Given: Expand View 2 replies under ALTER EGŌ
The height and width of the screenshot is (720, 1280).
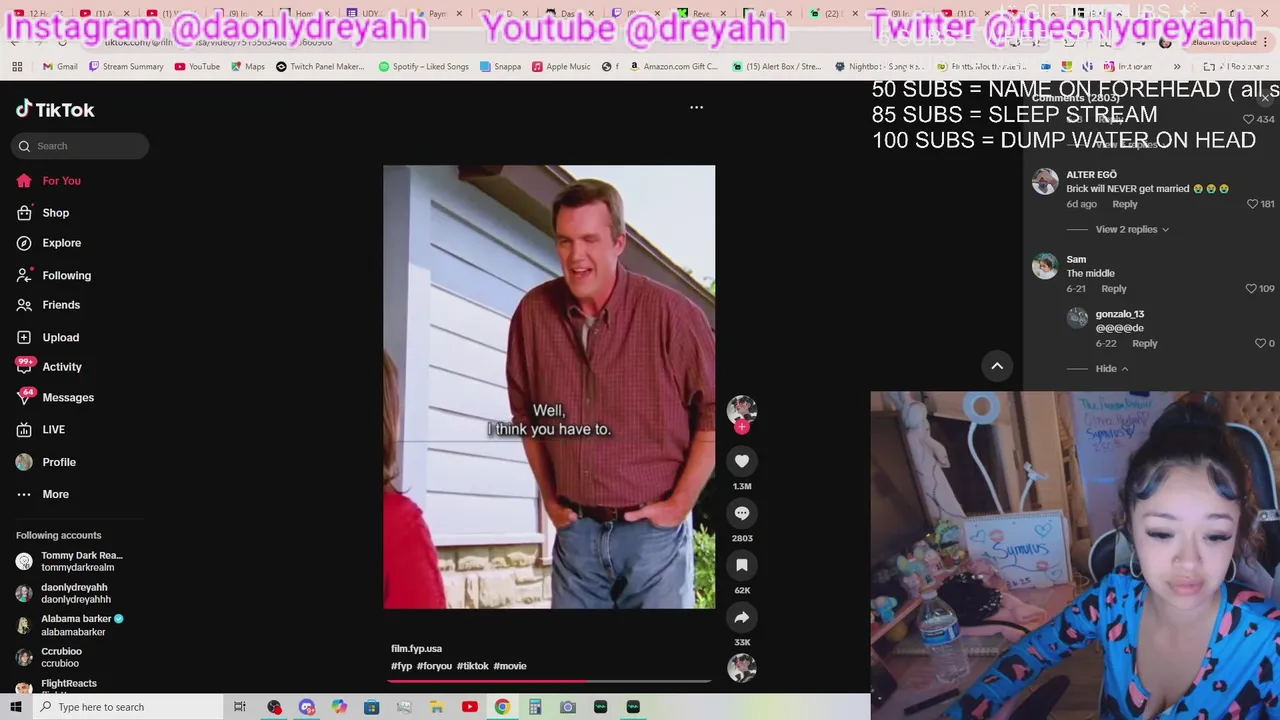Looking at the screenshot, I should click(1132, 230).
